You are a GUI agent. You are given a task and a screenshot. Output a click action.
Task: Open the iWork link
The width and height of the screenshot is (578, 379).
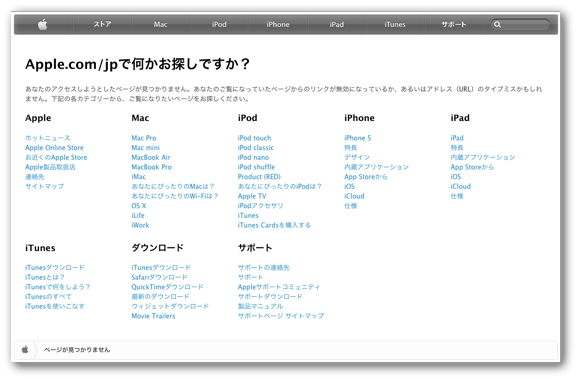click(140, 225)
